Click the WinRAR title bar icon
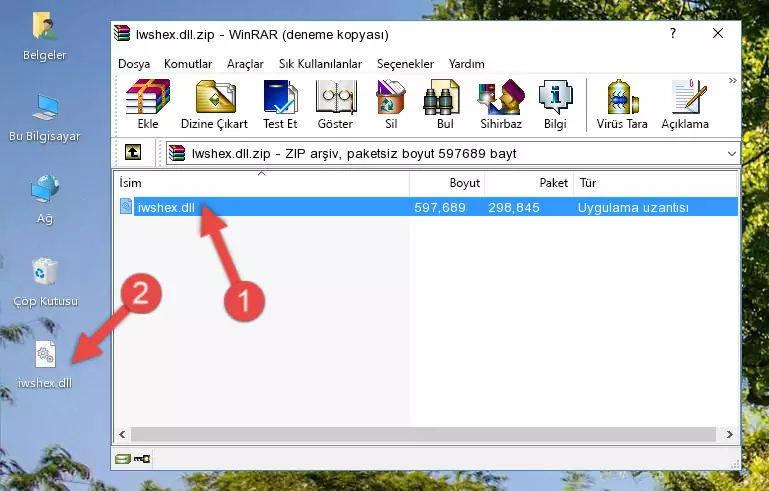This screenshot has width=769, height=491. pos(122,33)
